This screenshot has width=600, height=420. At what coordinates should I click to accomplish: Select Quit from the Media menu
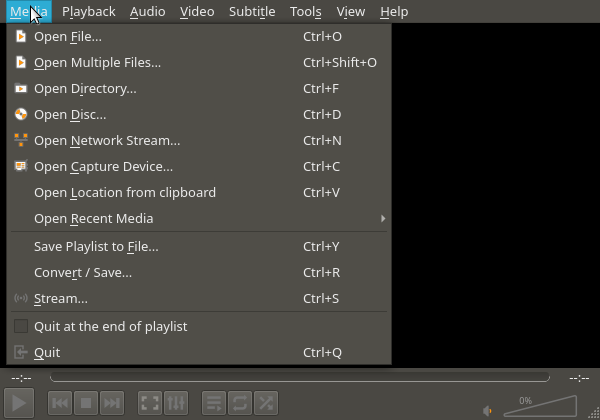47,352
